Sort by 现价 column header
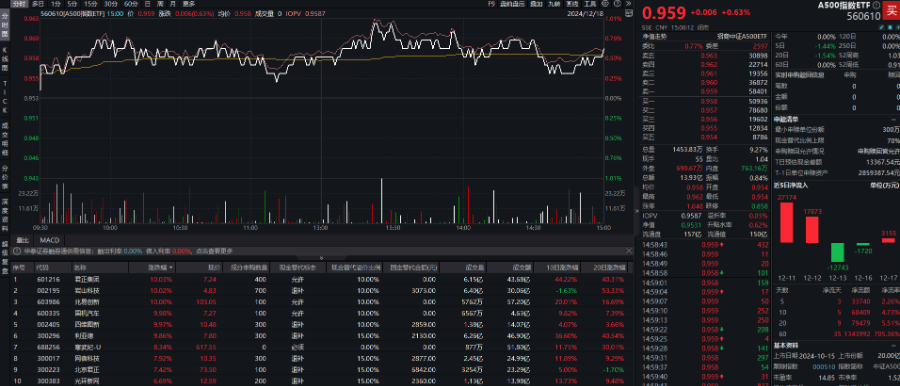Image resolution: width=900 pixels, height=386 pixels. 199,268
